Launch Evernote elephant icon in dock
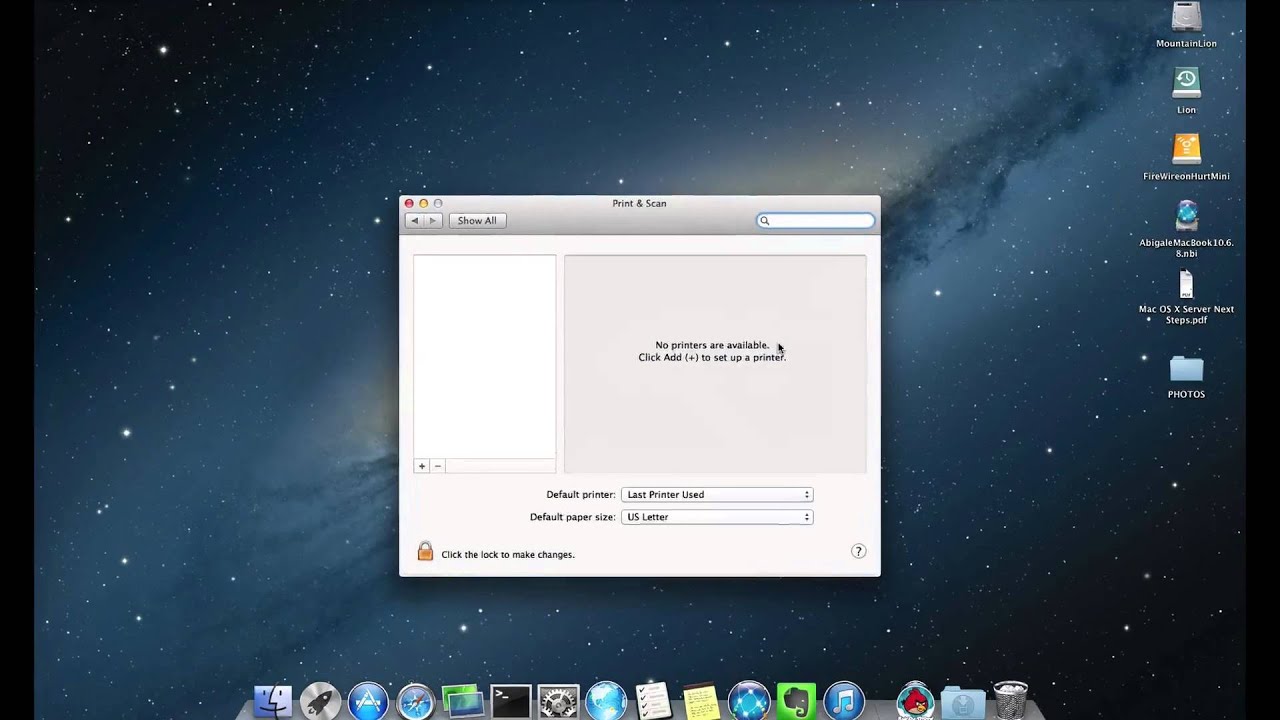The width and height of the screenshot is (1280, 720). 797,701
